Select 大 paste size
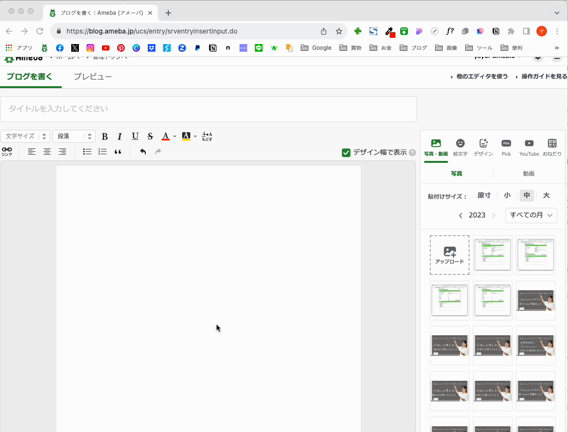This screenshot has height=432, width=568. point(546,196)
